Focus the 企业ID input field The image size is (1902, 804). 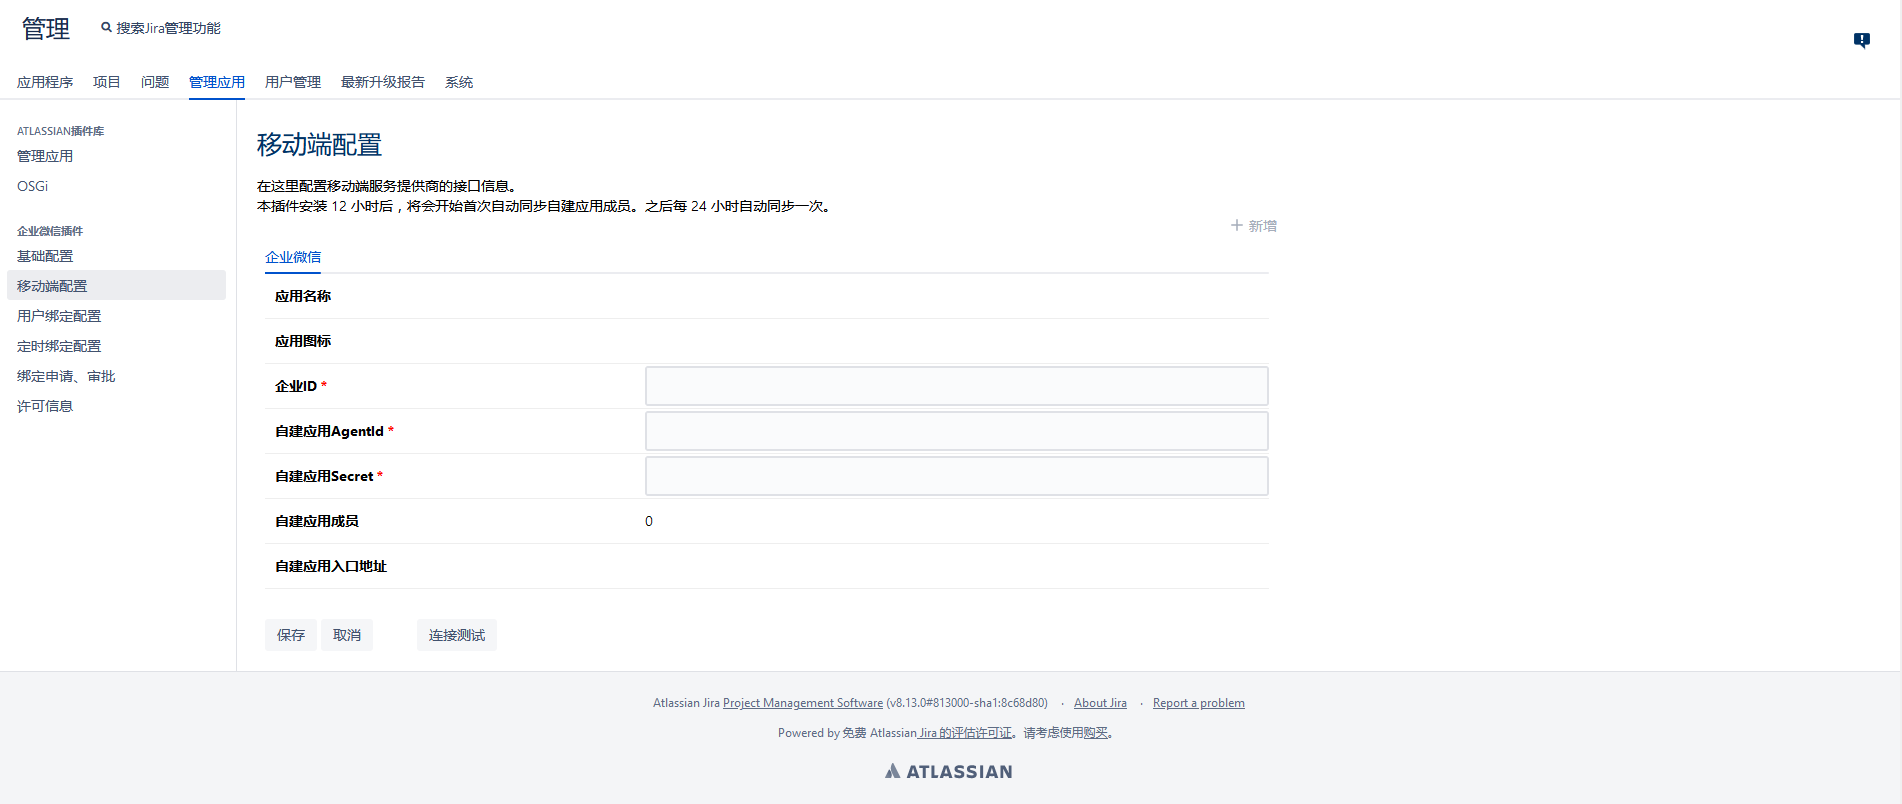(956, 386)
